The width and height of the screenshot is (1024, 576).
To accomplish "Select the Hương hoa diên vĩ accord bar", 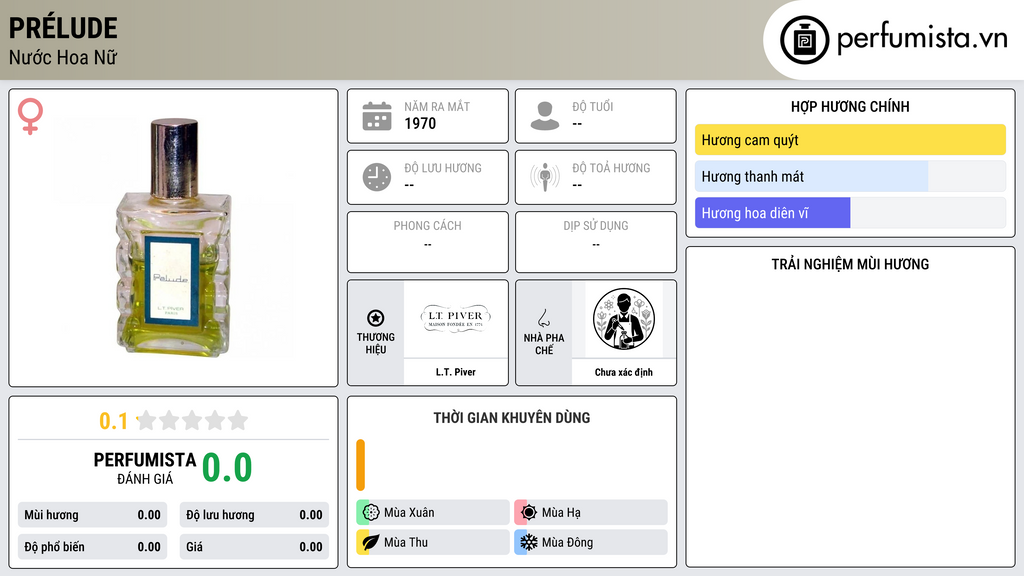I will [x=850, y=213].
